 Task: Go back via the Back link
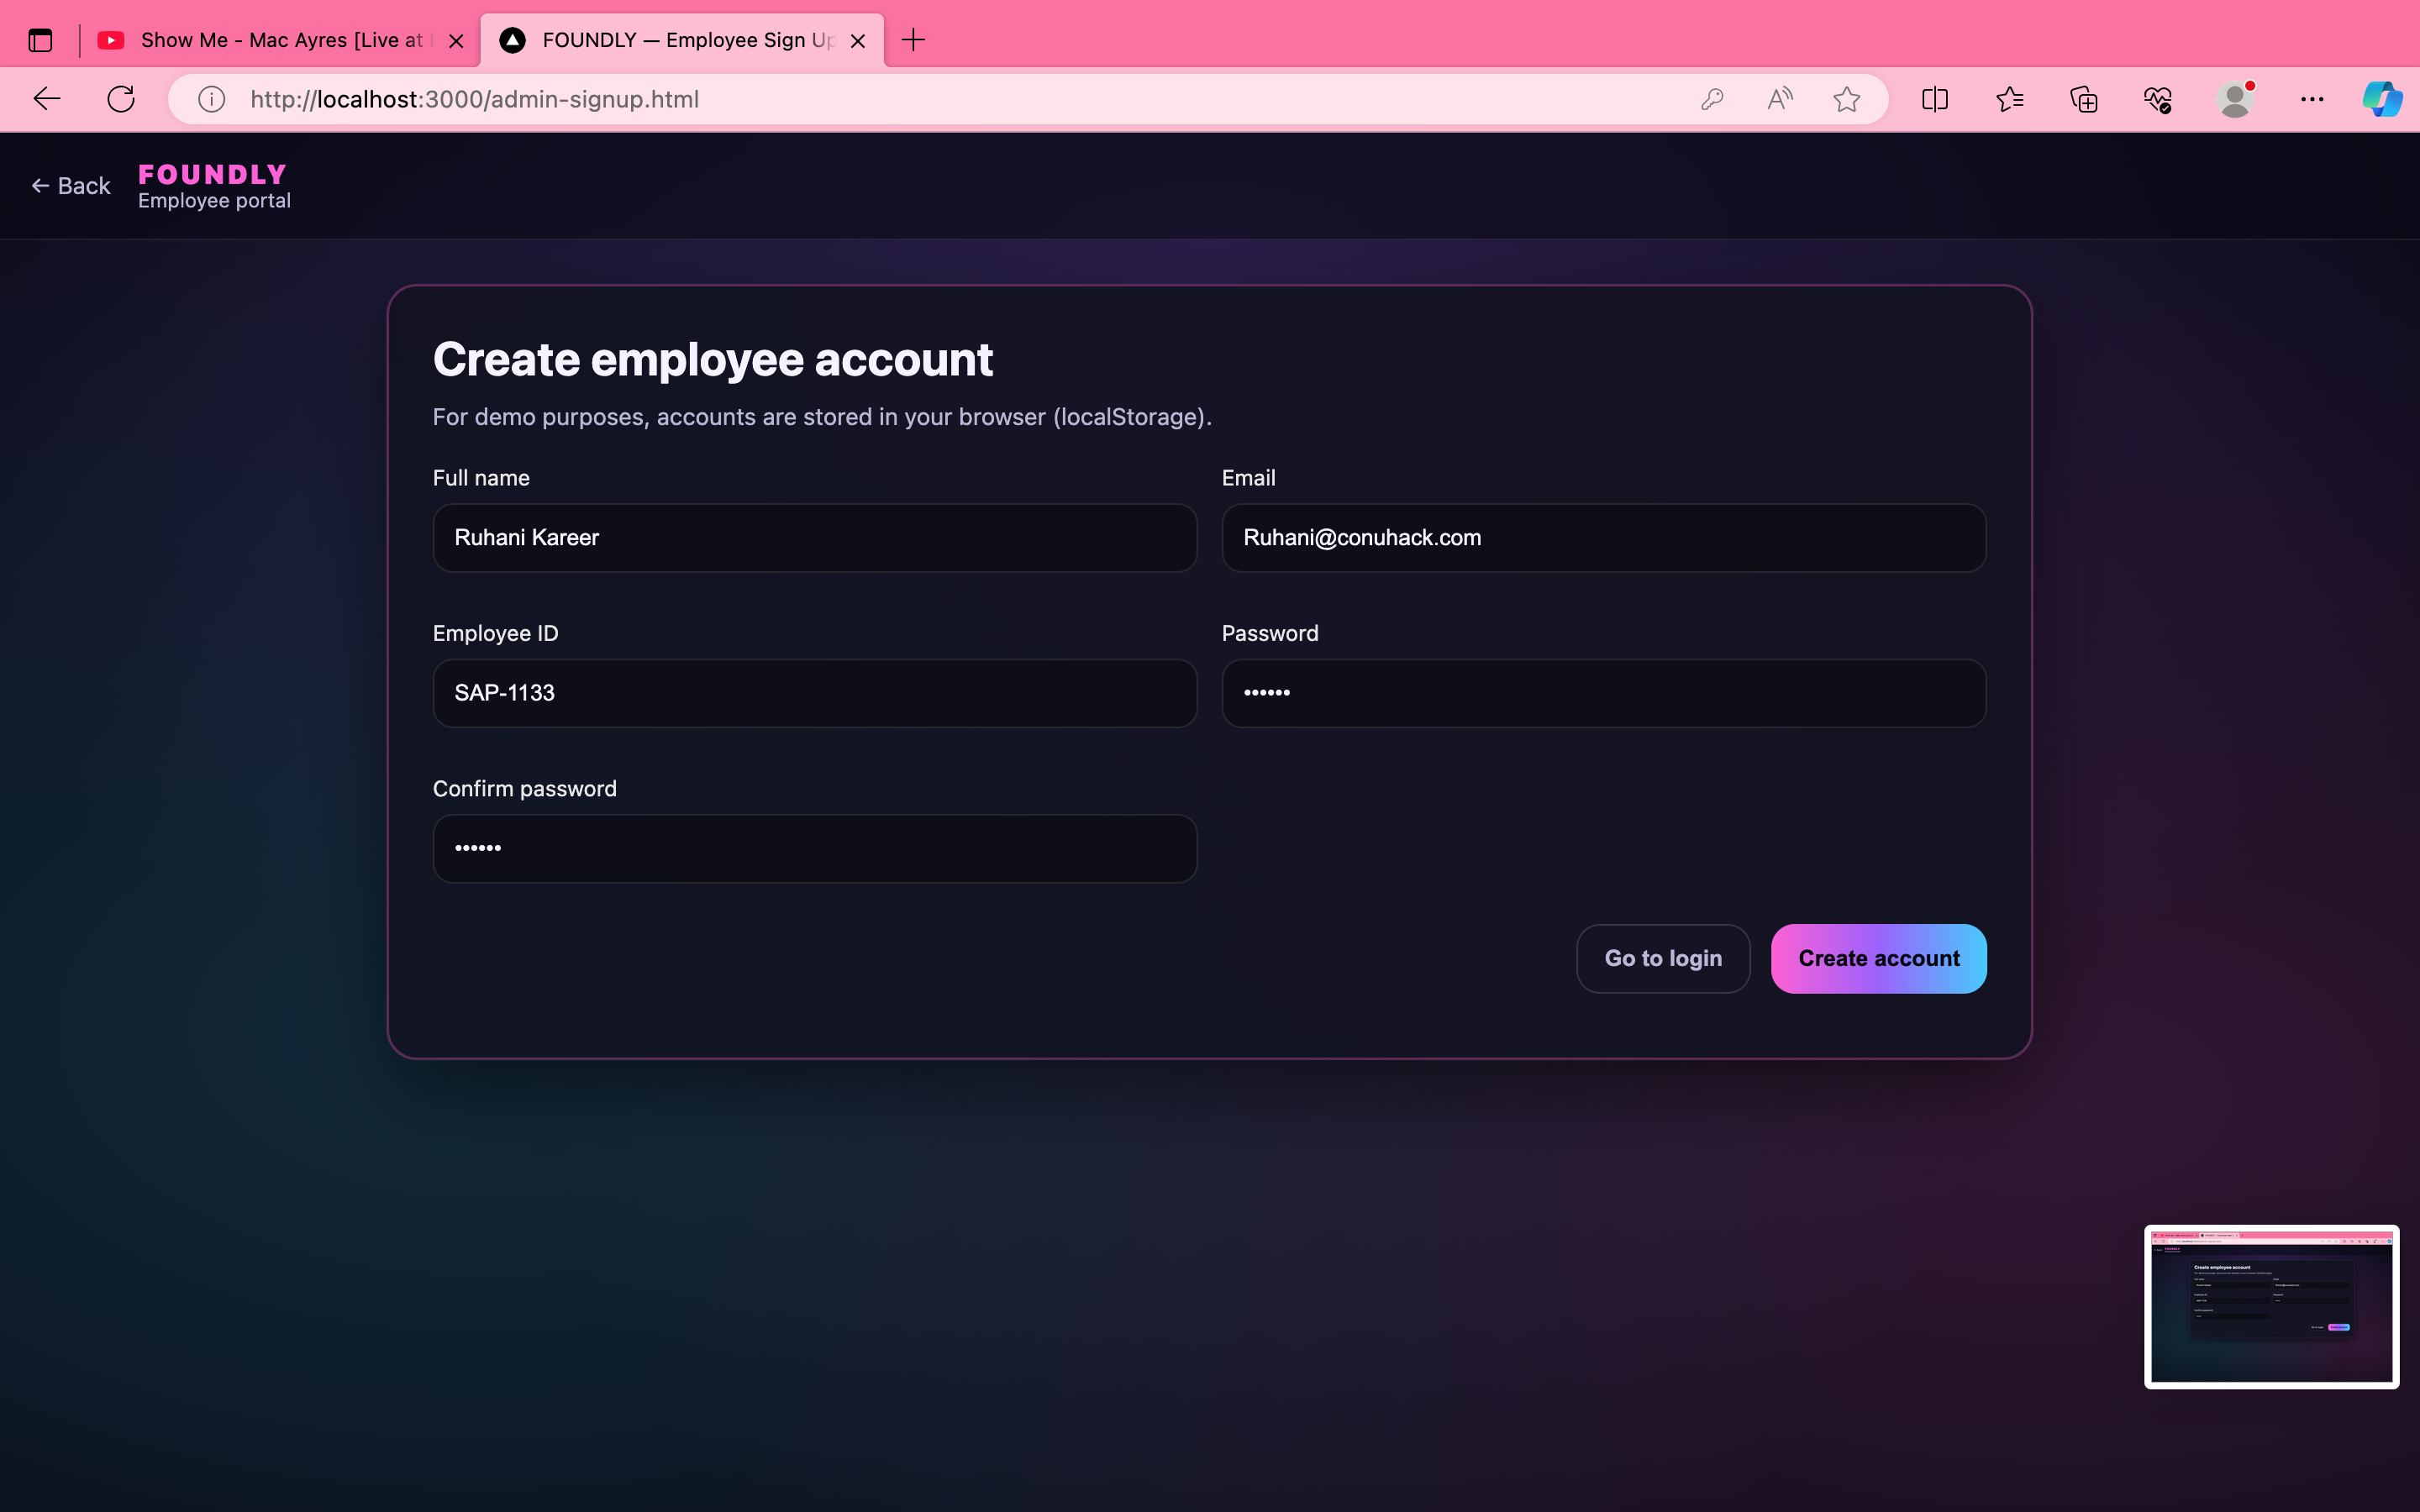(71, 186)
